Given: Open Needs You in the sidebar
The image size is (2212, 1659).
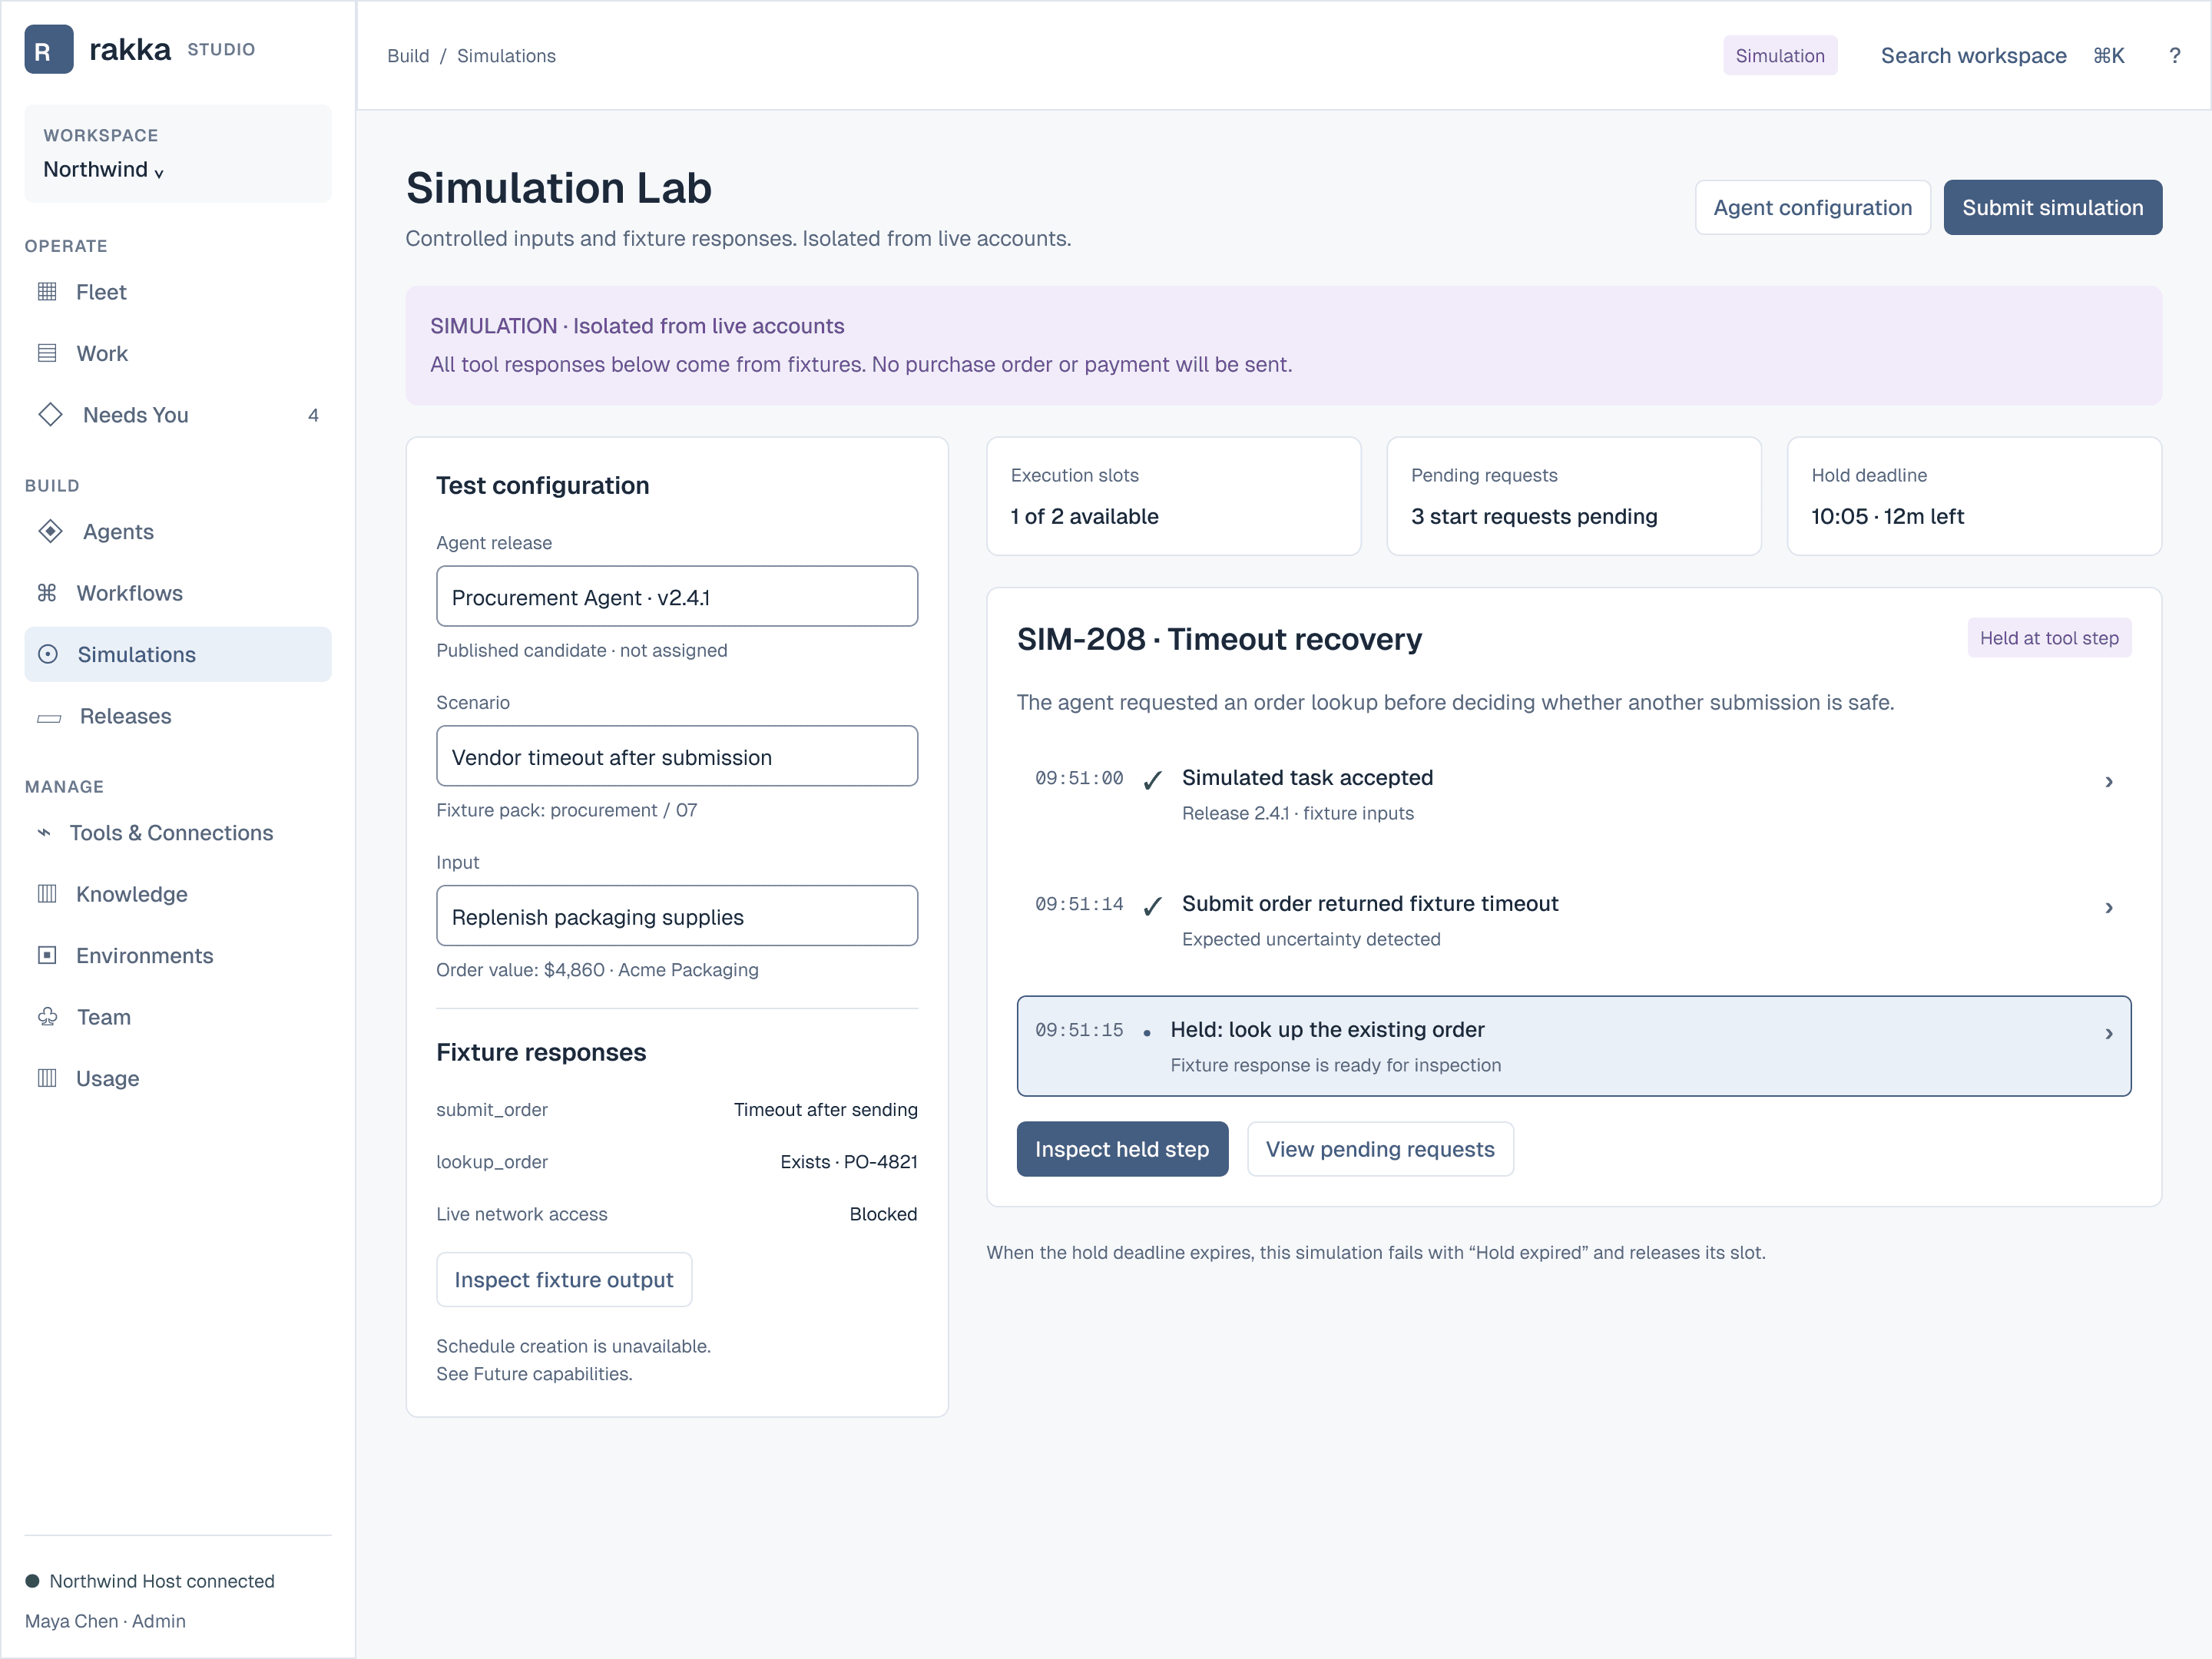Looking at the screenshot, I should (178, 415).
